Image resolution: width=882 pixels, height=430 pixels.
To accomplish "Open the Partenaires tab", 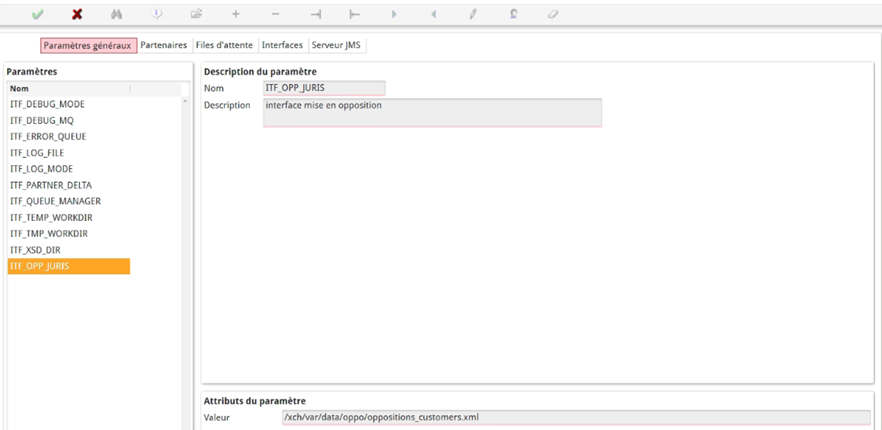I will pyautogui.click(x=163, y=45).
